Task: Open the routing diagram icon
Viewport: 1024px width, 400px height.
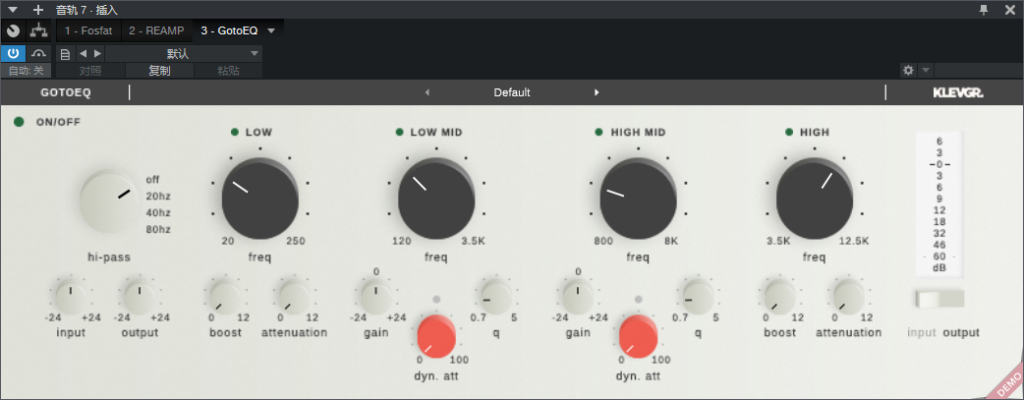Action: click(x=39, y=31)
